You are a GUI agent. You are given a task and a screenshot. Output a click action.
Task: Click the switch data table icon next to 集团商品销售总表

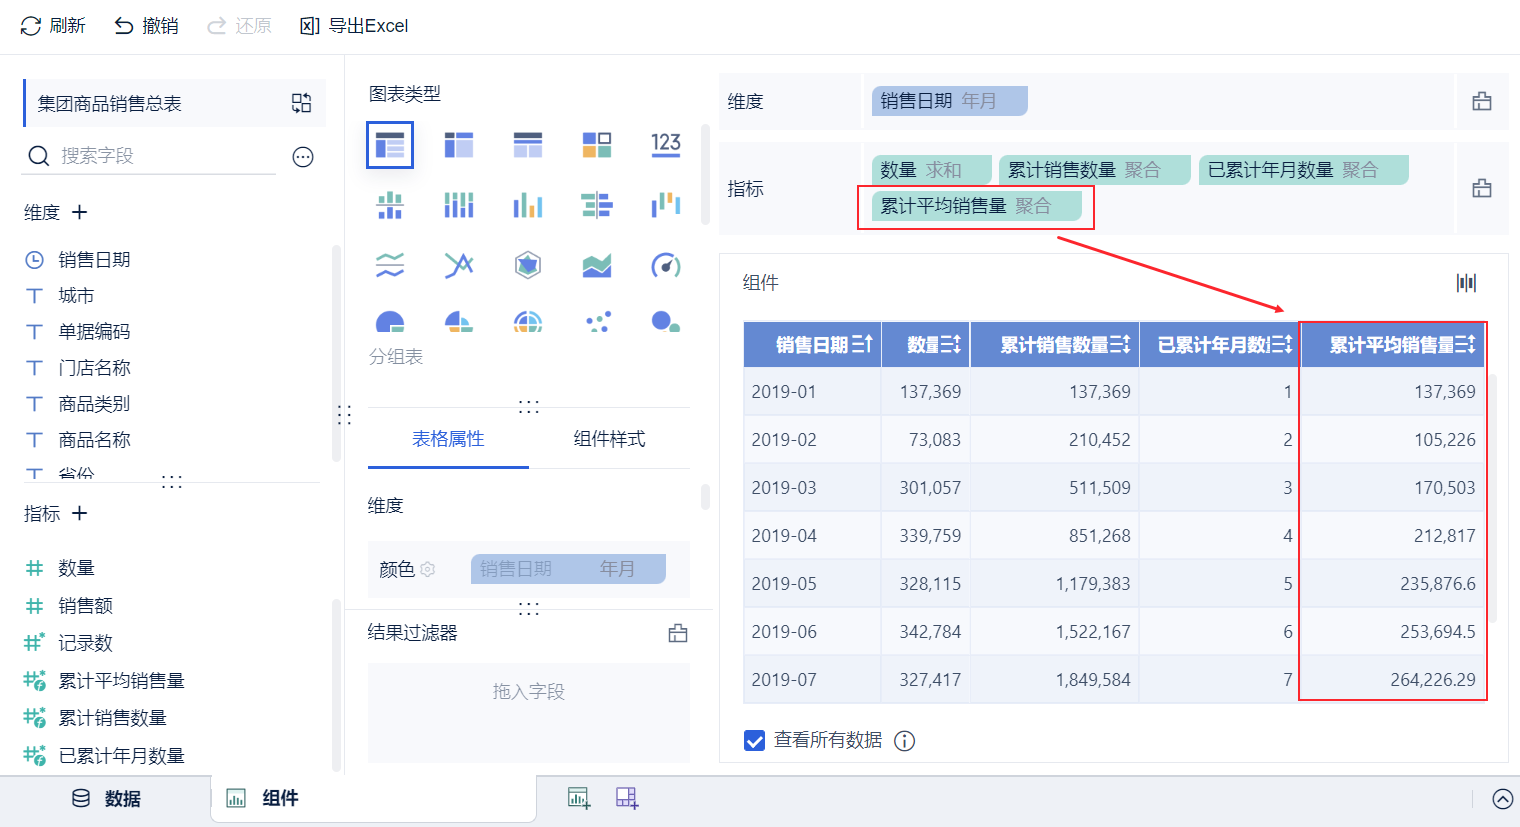(x=301, y=103)
